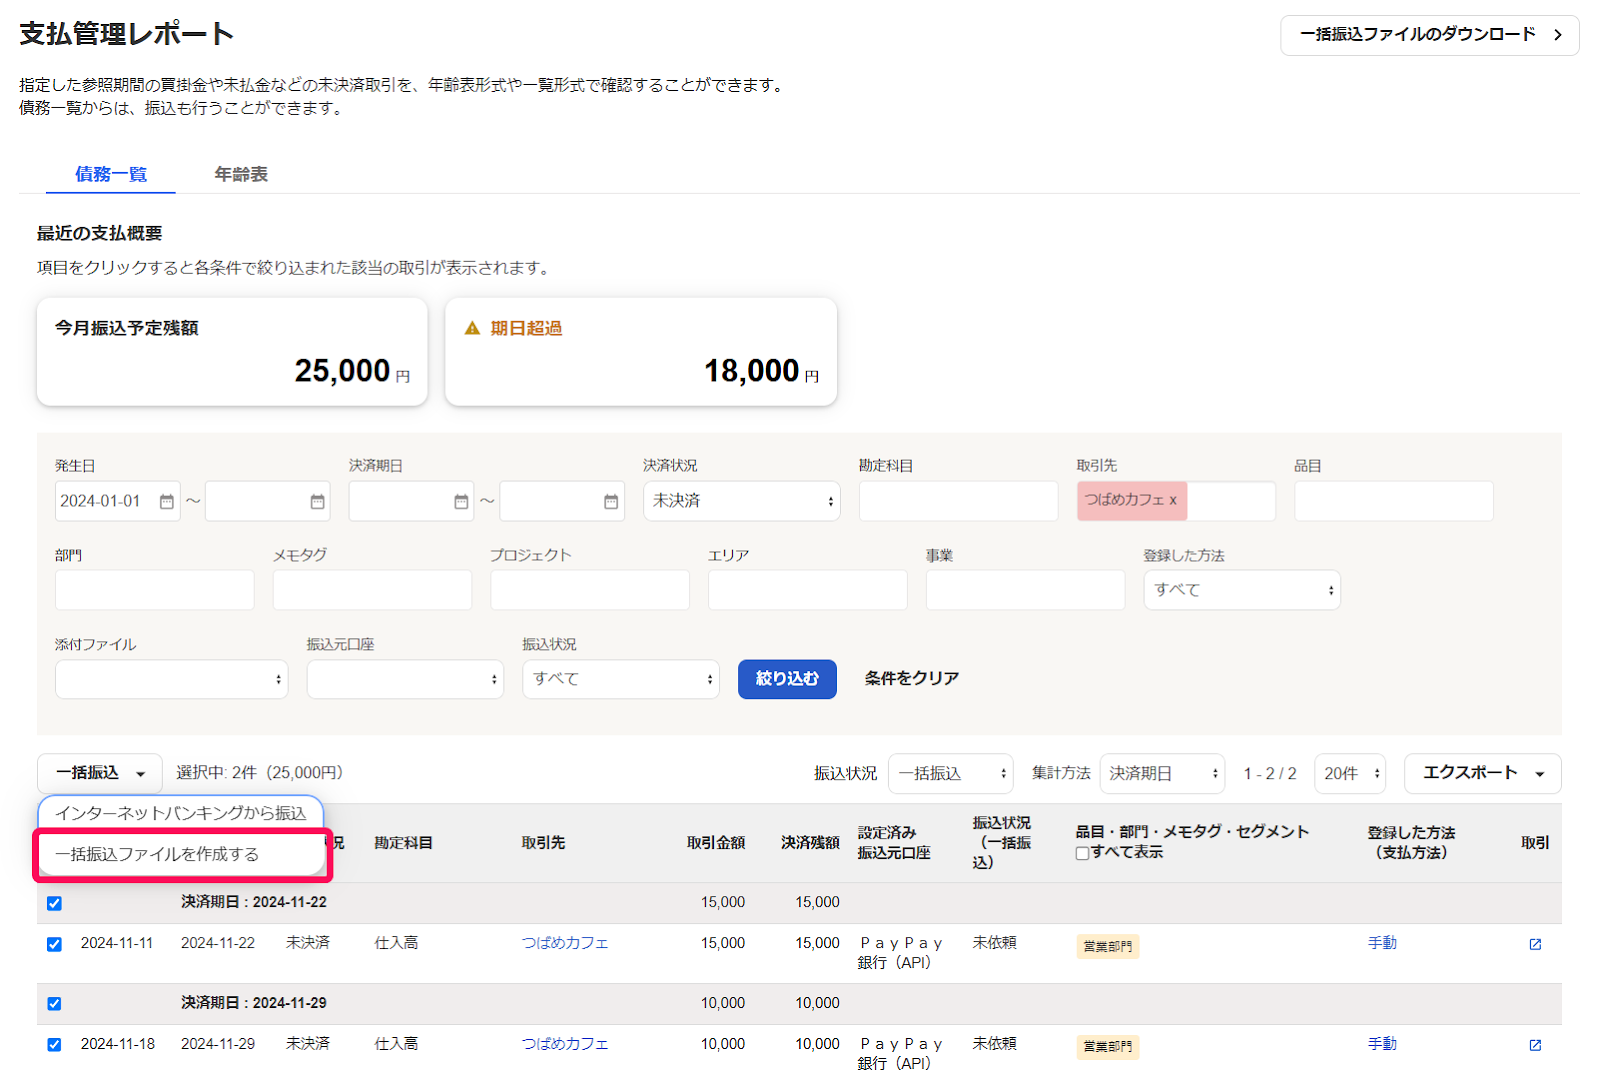Image resolution: width=1600 pixels, height=1078 pixels.
Task: Uncheck the 2024-11-18 transaction row checkbox
Action: click(54, 1045)
